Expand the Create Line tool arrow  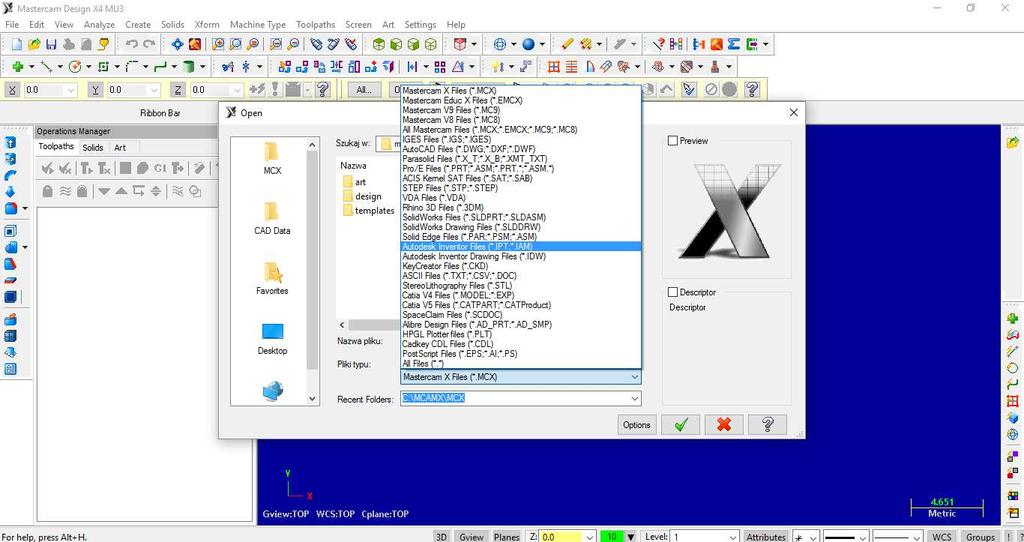coord(59,67)
